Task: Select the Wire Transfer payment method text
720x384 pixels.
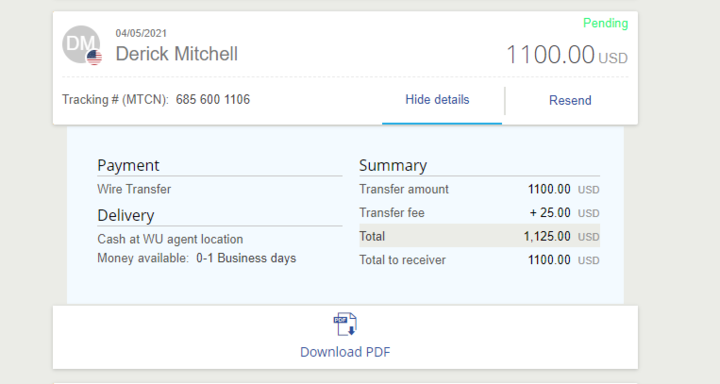Action: click(134, 189)
